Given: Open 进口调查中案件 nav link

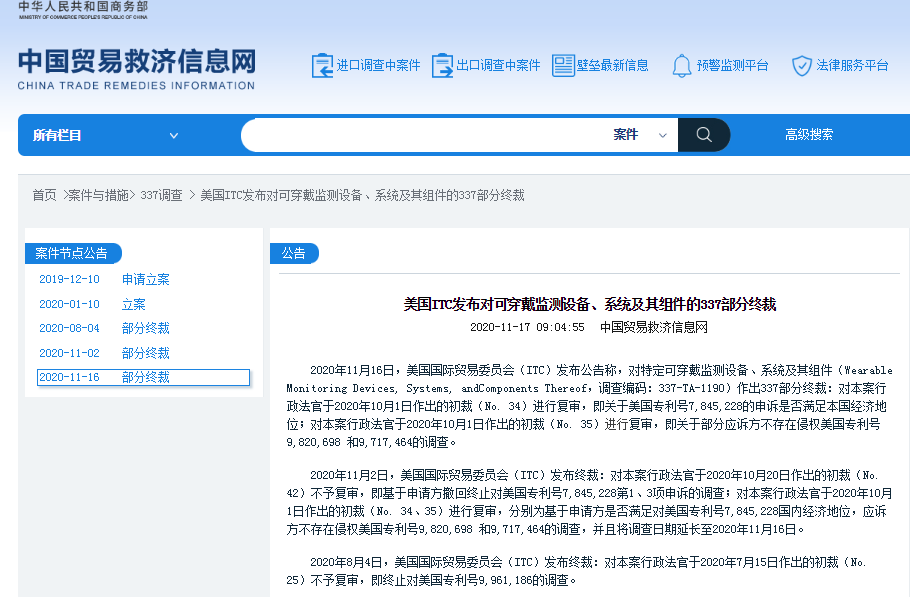Looking at the screenshot, I should (x=378, y=66).
